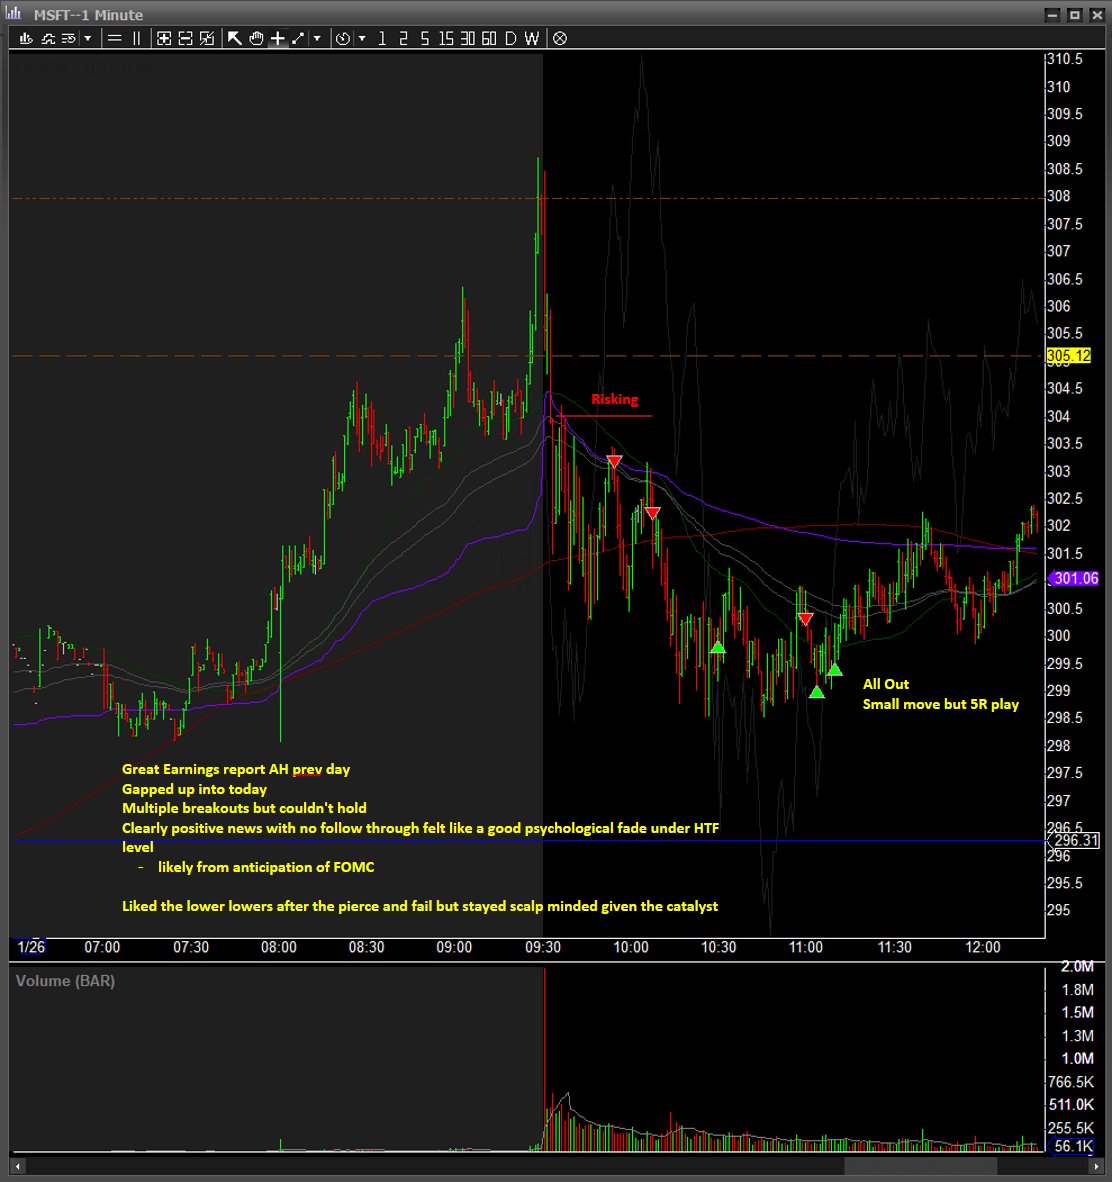Click the 310.5 price axis label
The image size is (1112, 1182).
coord(1065,59)
